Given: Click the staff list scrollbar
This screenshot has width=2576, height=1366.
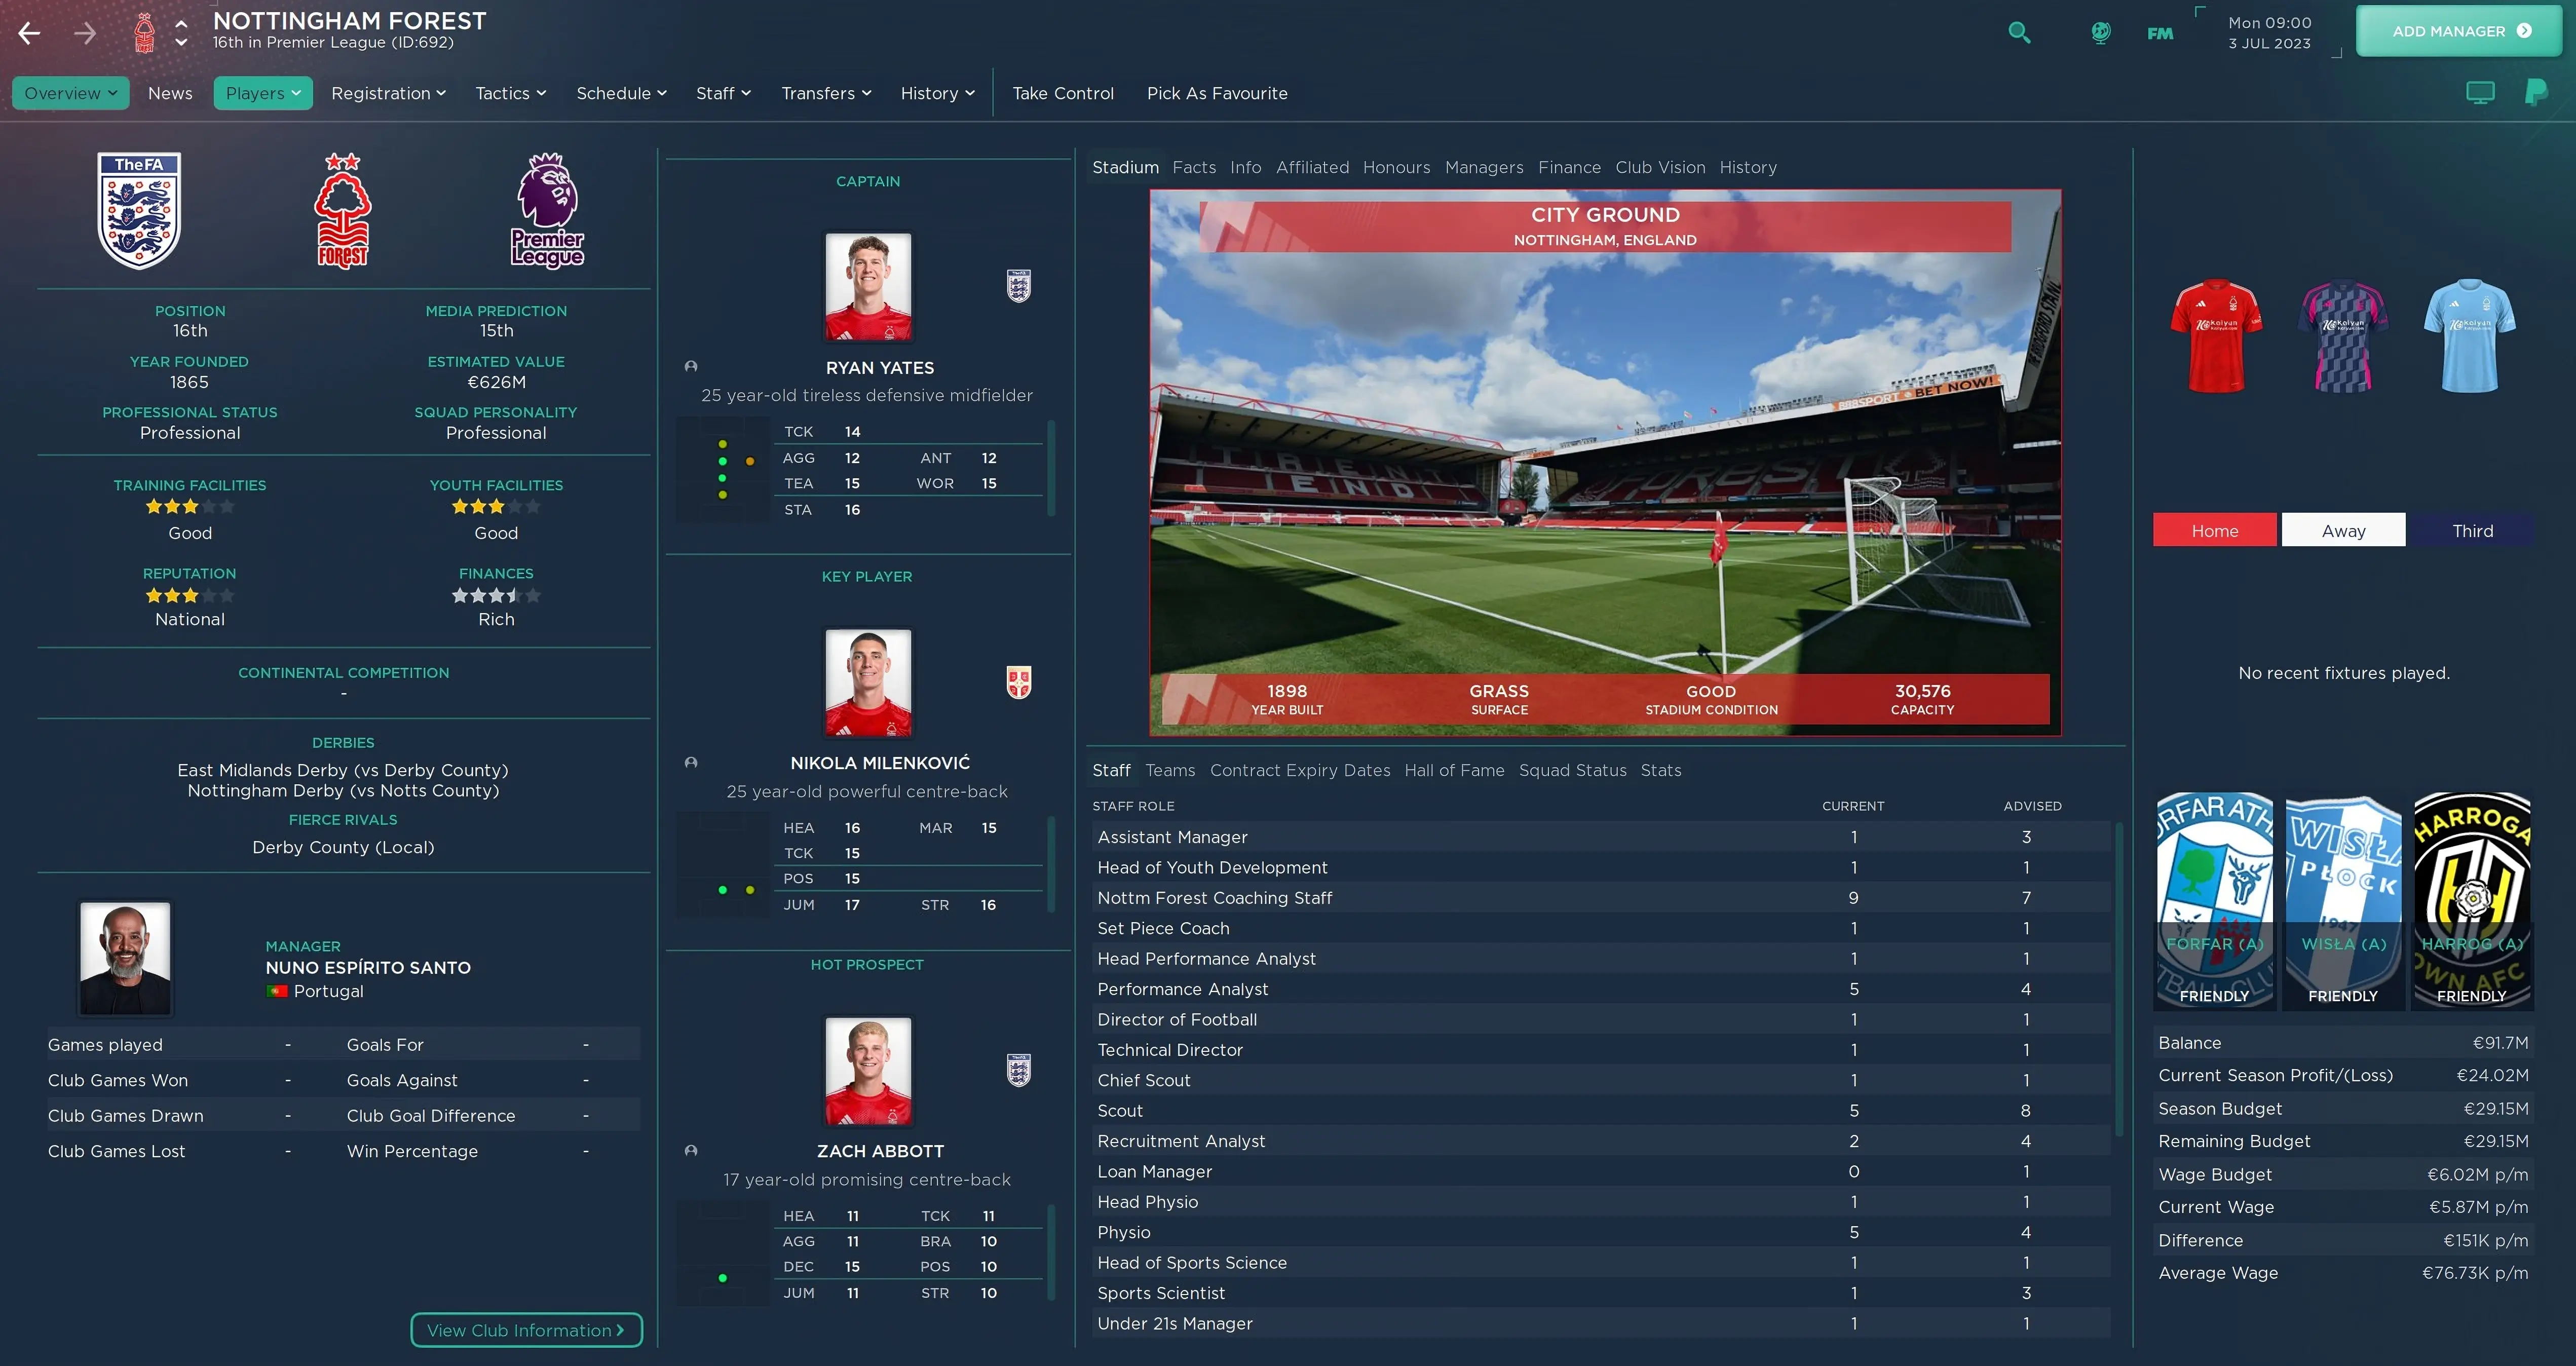Looking at the screenshot, I should coord(2119,980).
